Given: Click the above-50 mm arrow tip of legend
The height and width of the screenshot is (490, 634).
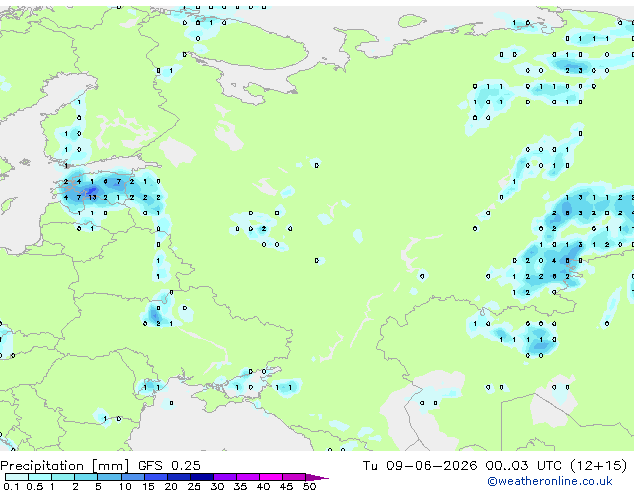Looking at the screenshot, I should [x=317, y=477].
